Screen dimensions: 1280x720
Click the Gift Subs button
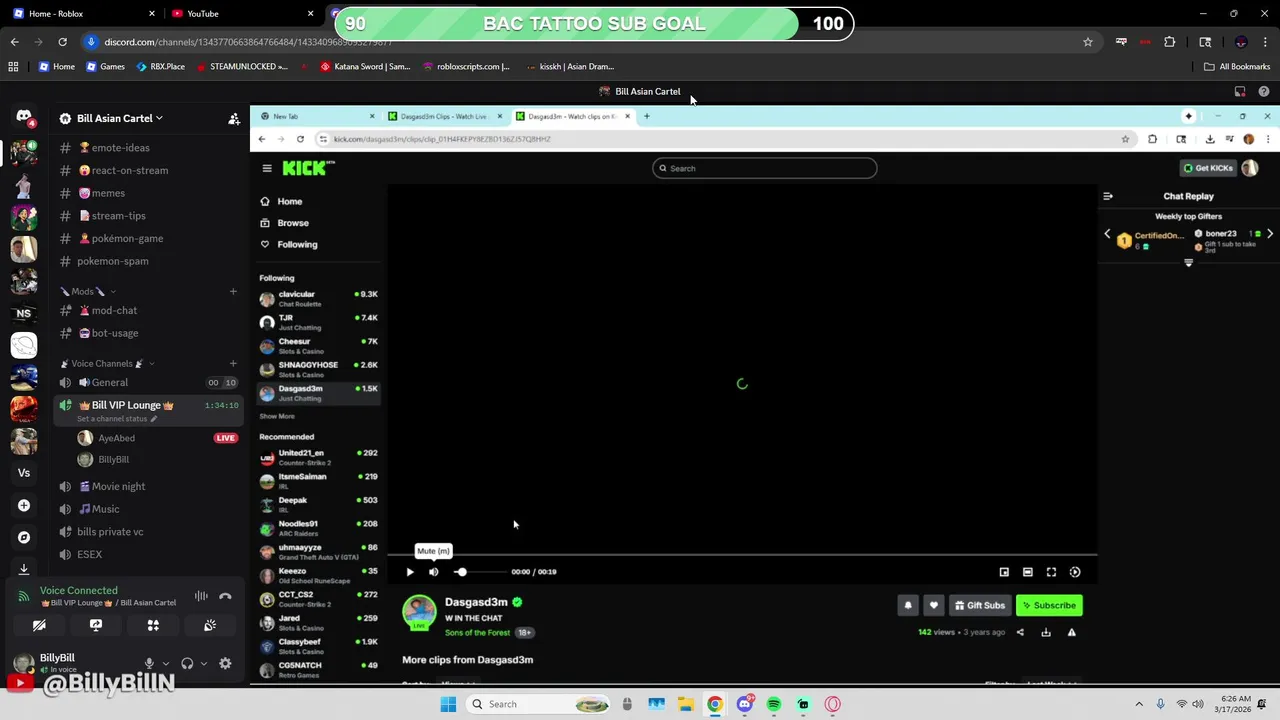(x=980, y=605)
